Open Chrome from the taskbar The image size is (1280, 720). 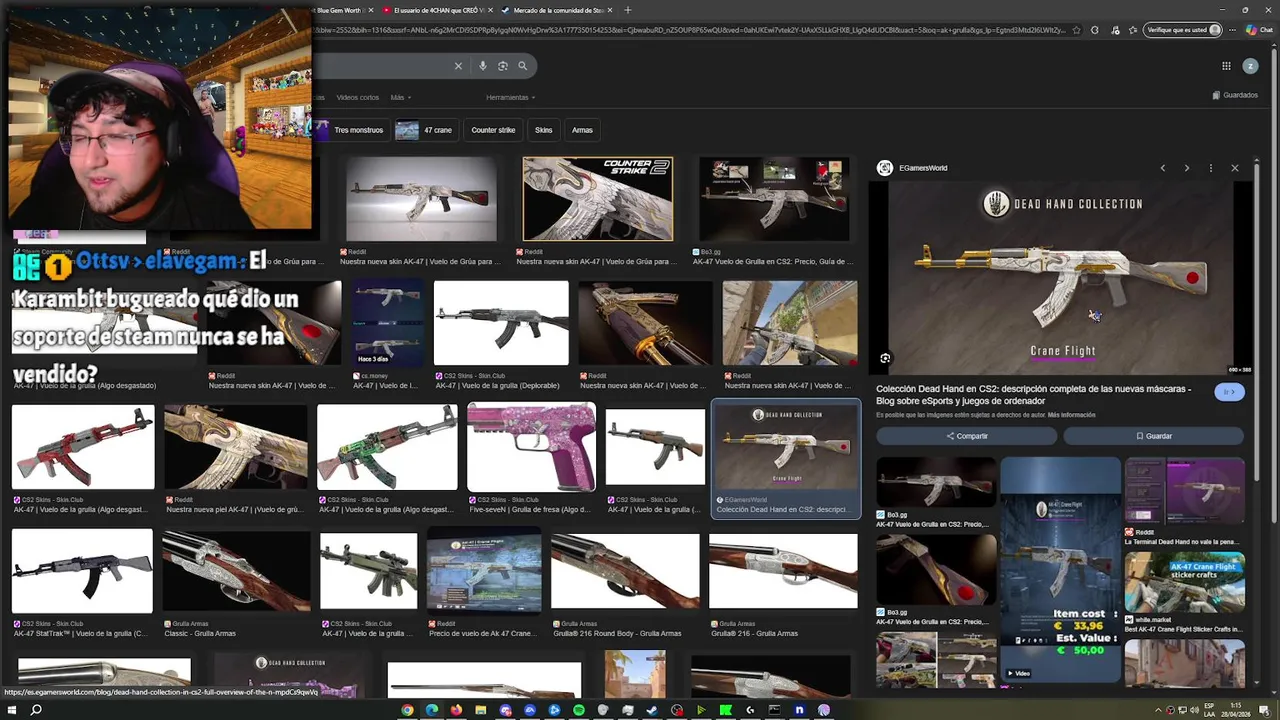(x=407, y=710)
